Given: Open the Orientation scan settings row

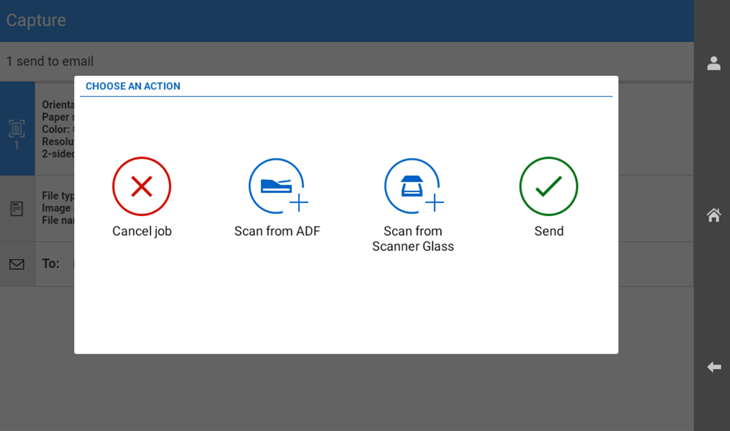Looking at the screenshot, I should click(x=56, y=103).
